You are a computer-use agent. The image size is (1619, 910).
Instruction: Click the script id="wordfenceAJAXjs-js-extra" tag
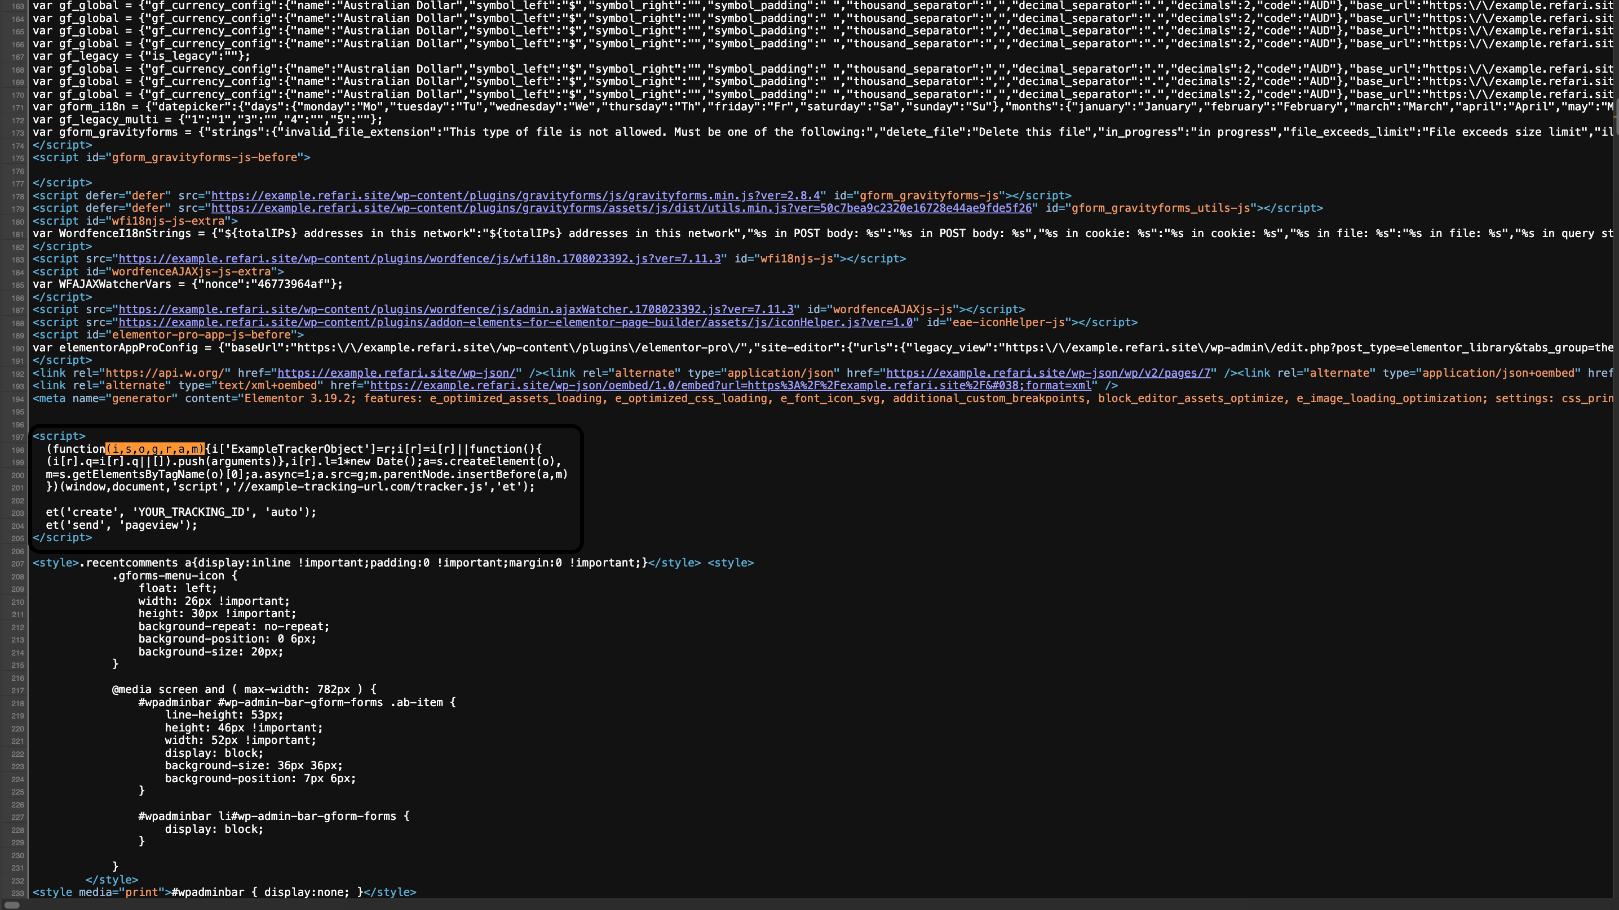158,271
